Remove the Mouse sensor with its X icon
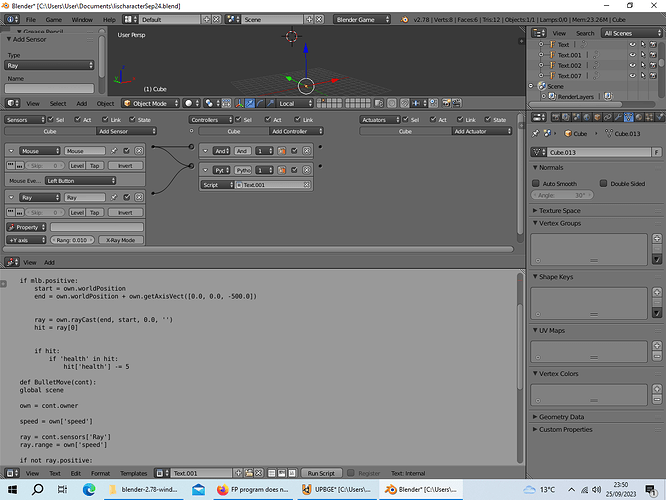This screenshot has height=500, width=666. pos(139,151)
